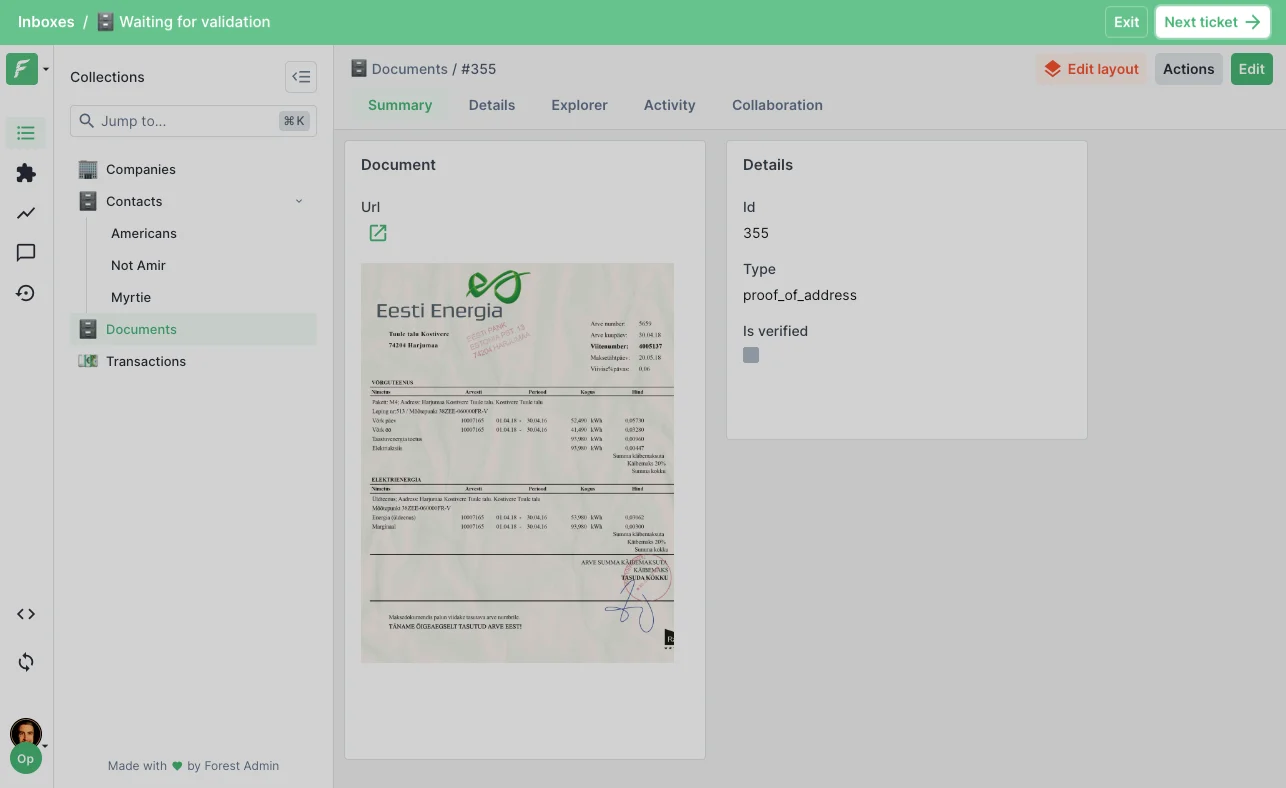Select the Myrtie segment
Viewport: 1286px width, 788px height.
131,297
